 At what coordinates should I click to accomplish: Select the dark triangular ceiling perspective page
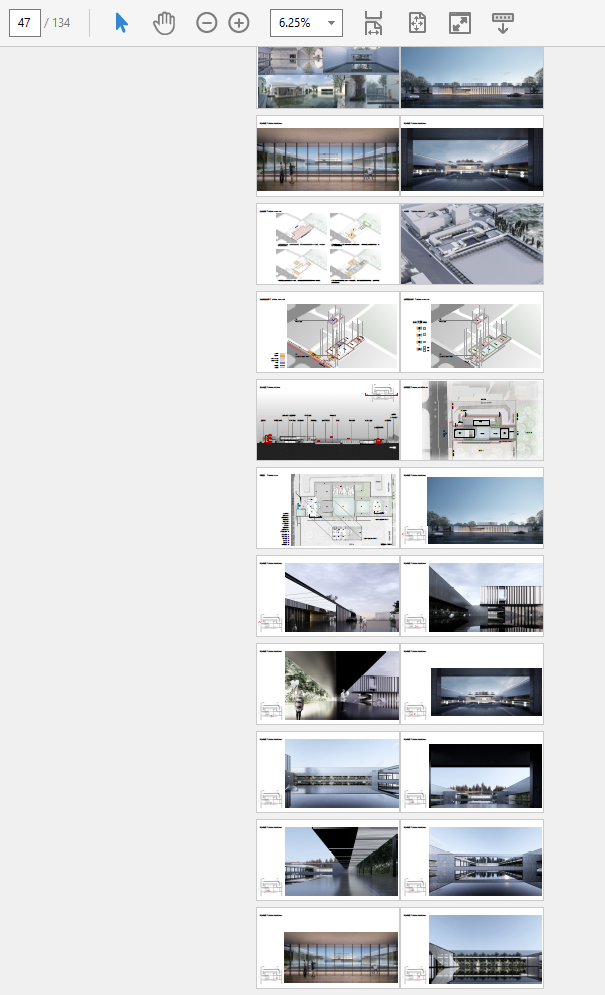coord(328,860)
